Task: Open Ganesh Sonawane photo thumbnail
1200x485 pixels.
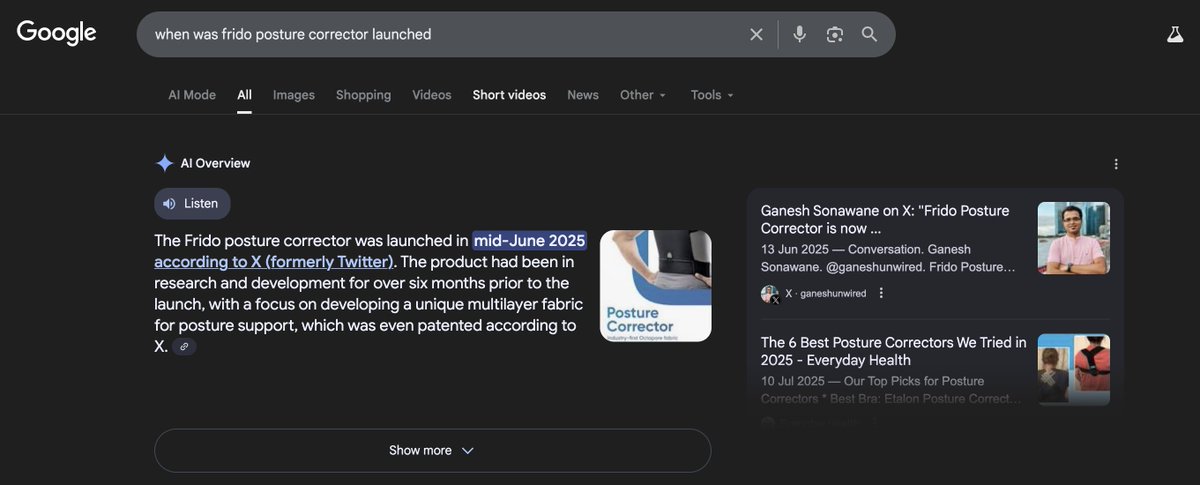Action: pos(1074,238)
